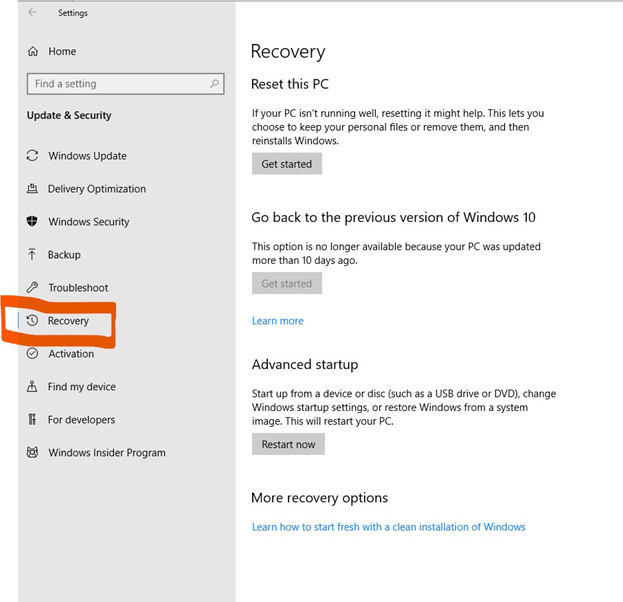
Task: Click the Settings window title text
Action: click(73, 13)
